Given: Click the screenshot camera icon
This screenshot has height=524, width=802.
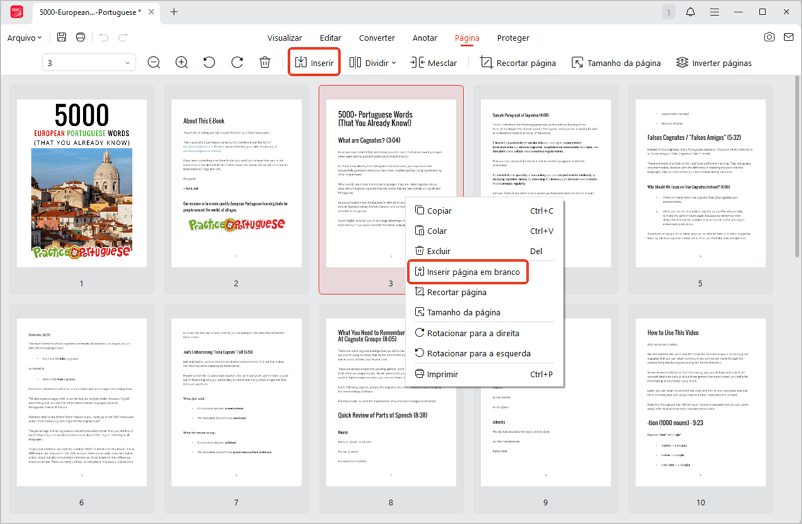Looking at the screenshot, I should coord(769,37).
